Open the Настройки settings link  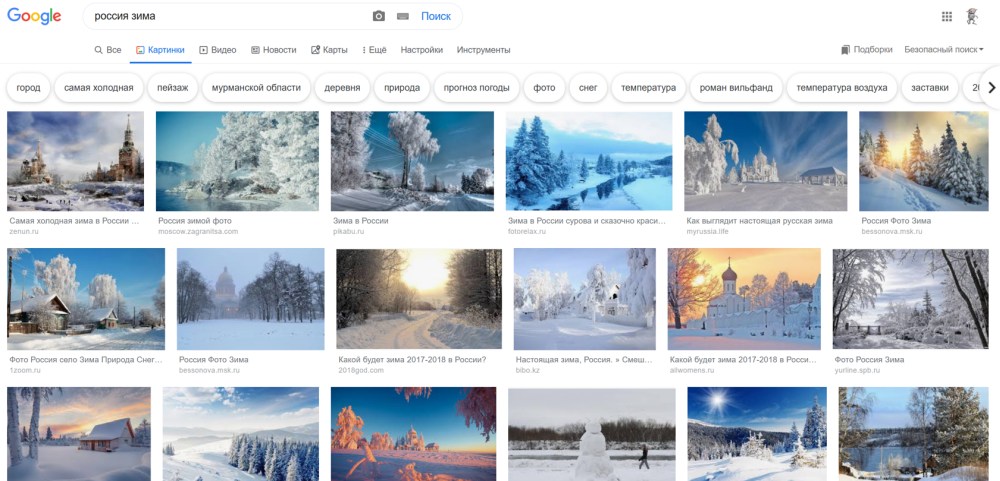[x=421, y=50]
